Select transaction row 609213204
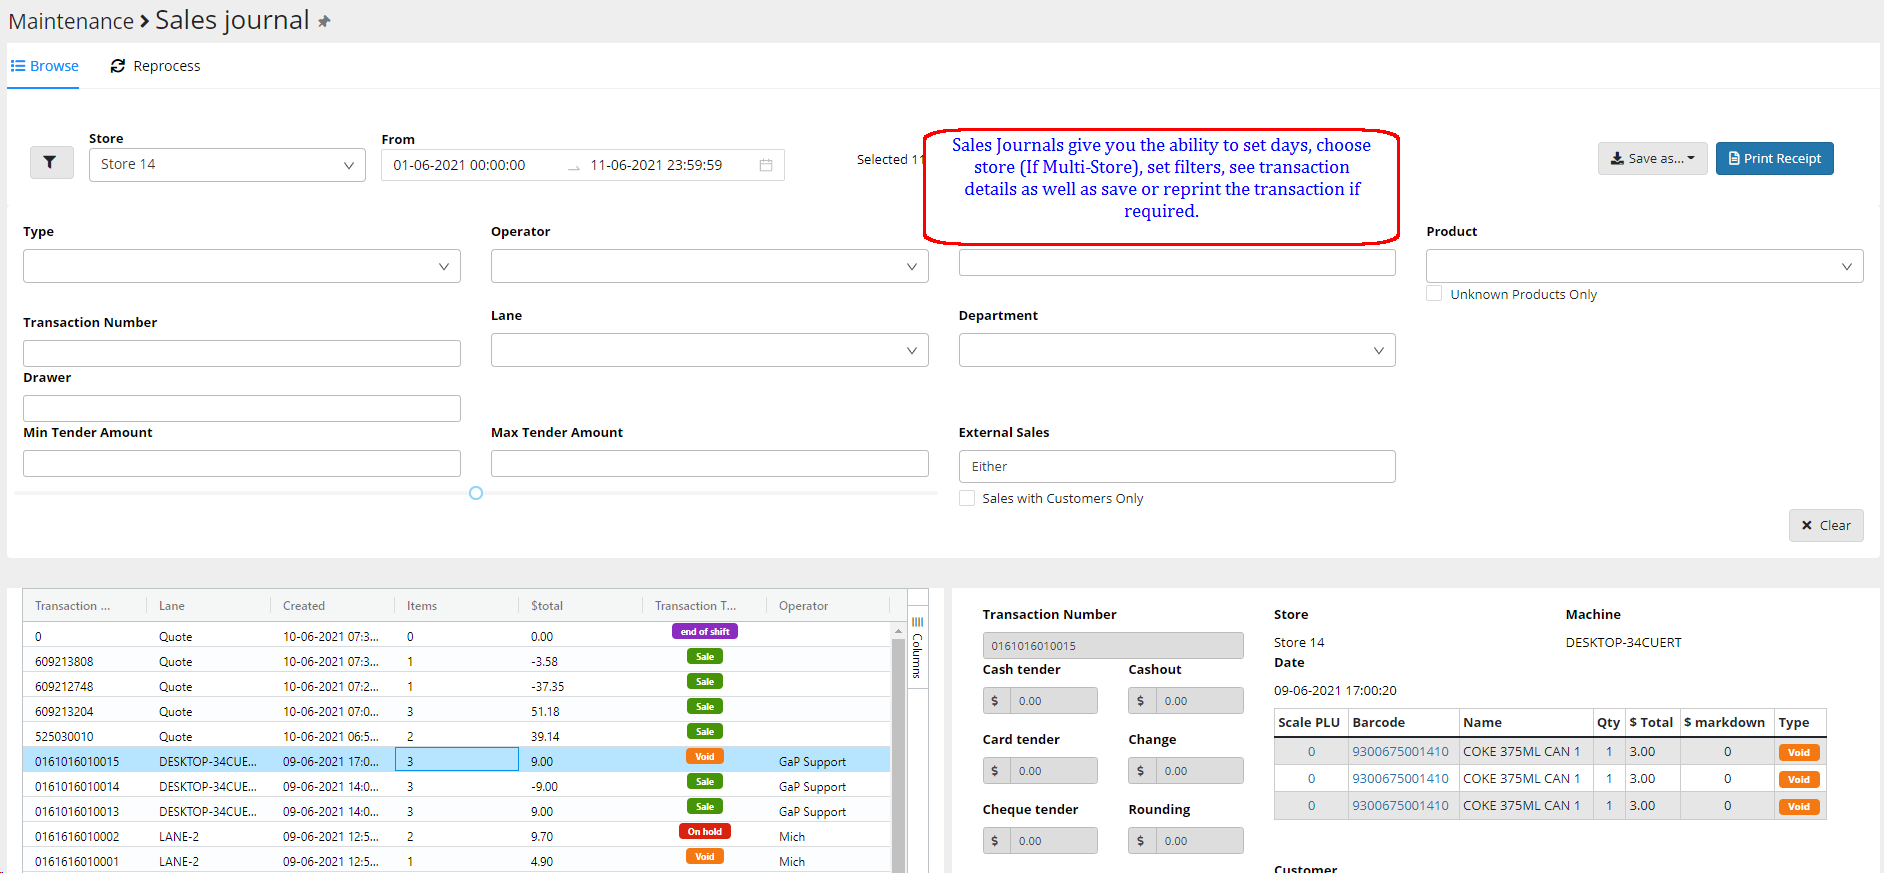This screenshot has height=873, width=1884. tap(457, 711)
